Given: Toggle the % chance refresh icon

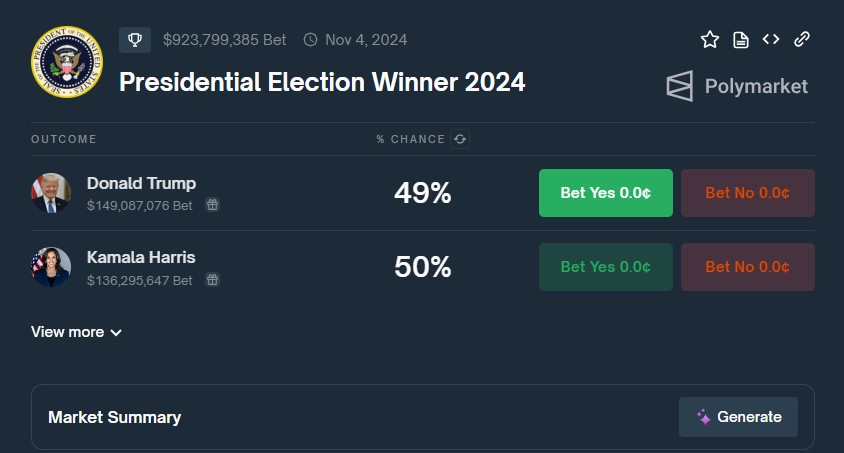Looking at the screenshot, I should tap(460, 139).
